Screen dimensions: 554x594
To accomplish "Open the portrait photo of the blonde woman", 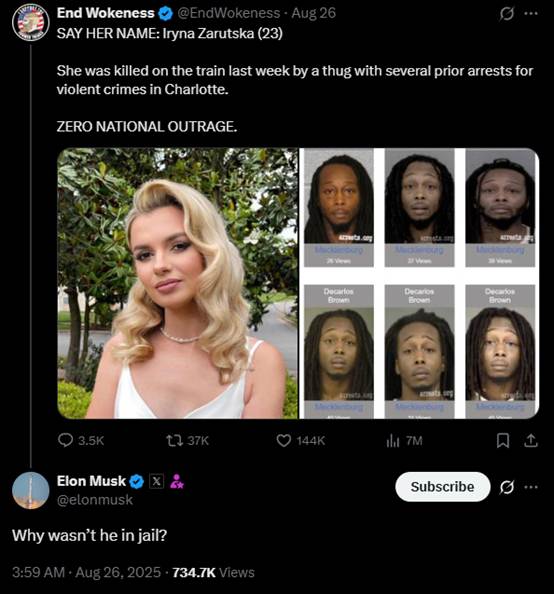I will [x=178, y=283].
